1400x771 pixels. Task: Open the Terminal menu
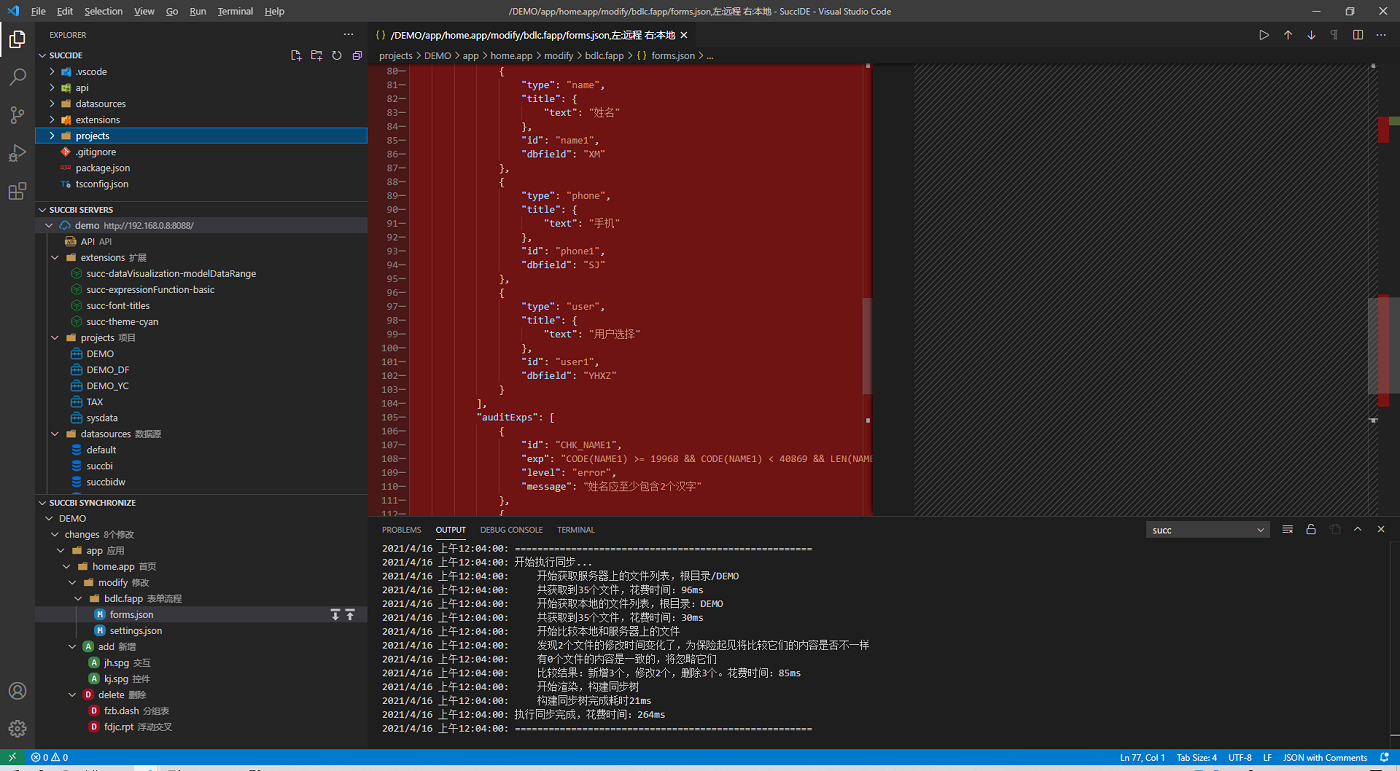tap(235, 11)
